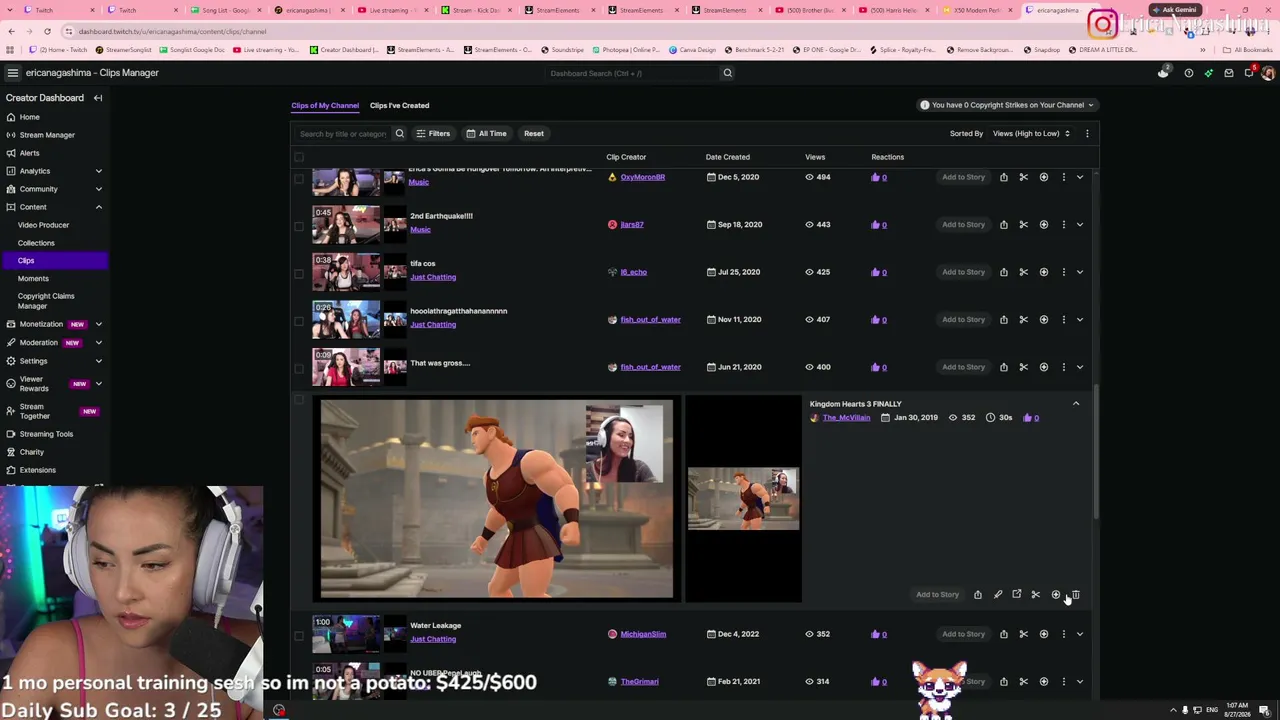Expand the Water Leakage clip row
The width and height of the screenshot is (1280, 720).
pyautogui.click(x=1080, y=634)
